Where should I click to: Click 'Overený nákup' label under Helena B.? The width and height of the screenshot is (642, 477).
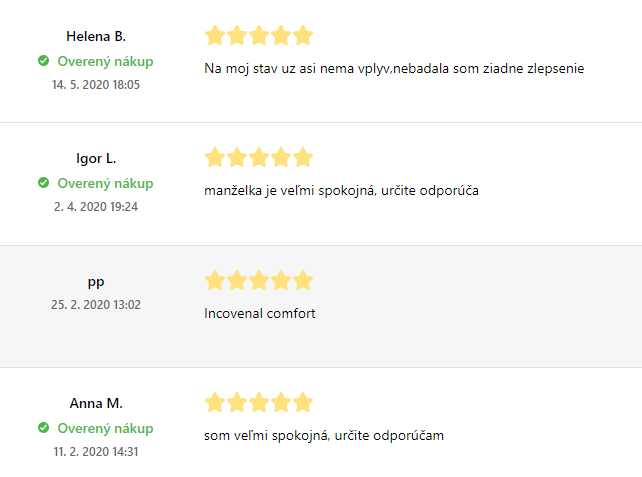tap(105, 61)
